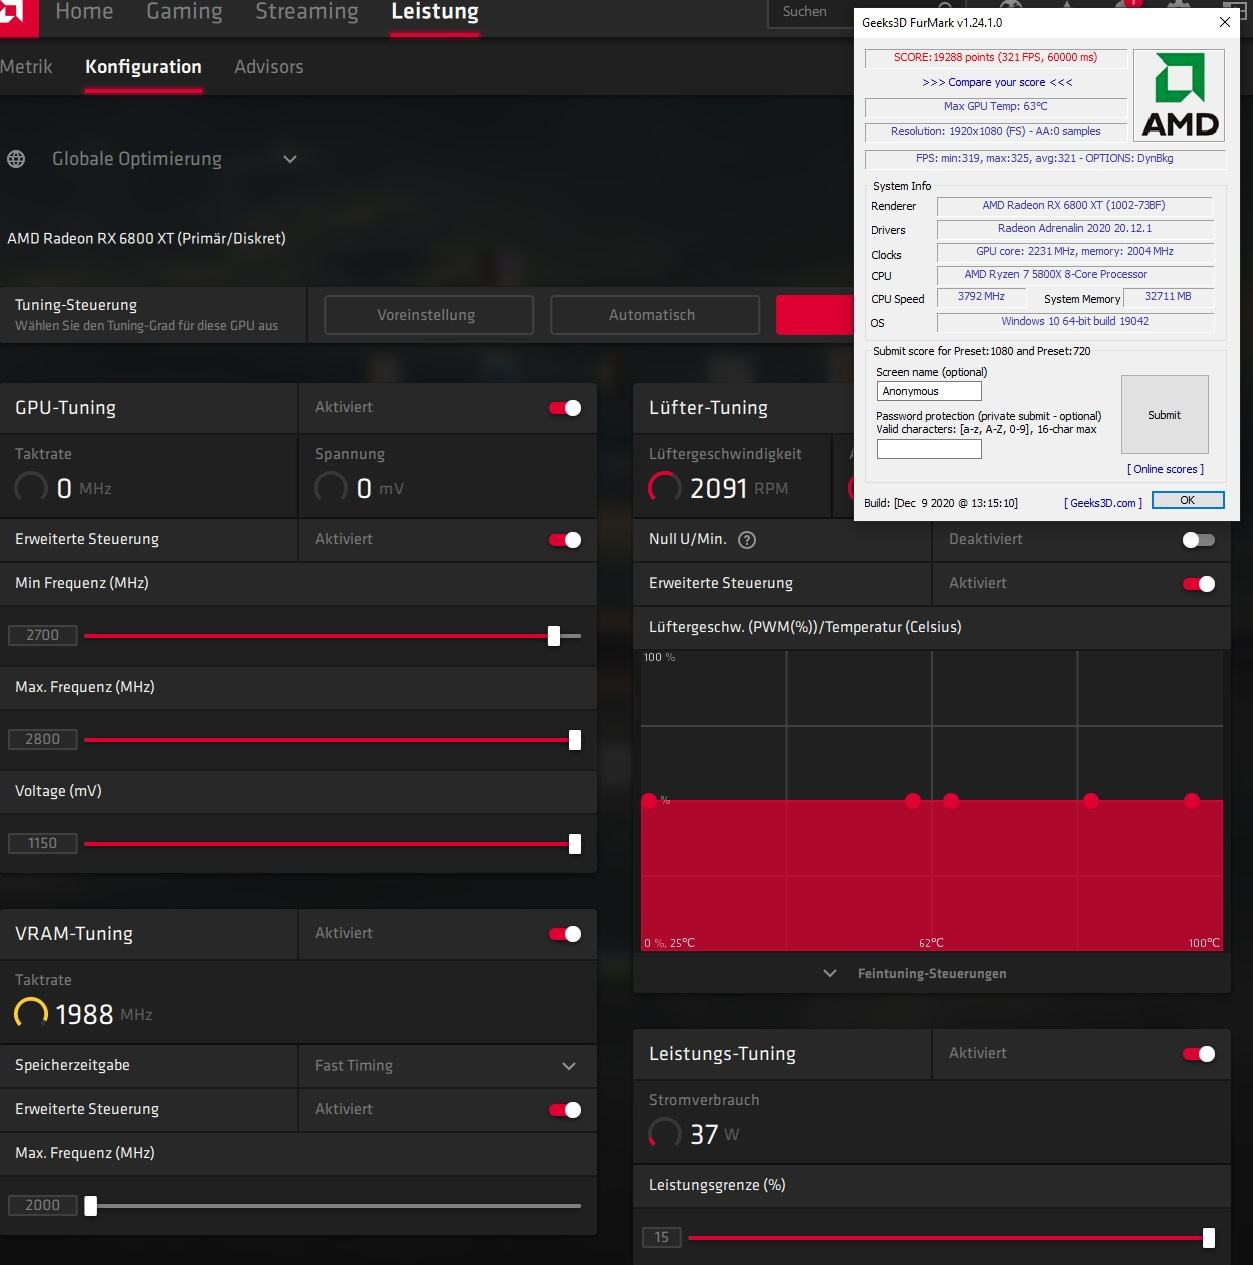Click the GPU Max. Frequenz slider handle
1253x1265 pixels.
point(575,740)
